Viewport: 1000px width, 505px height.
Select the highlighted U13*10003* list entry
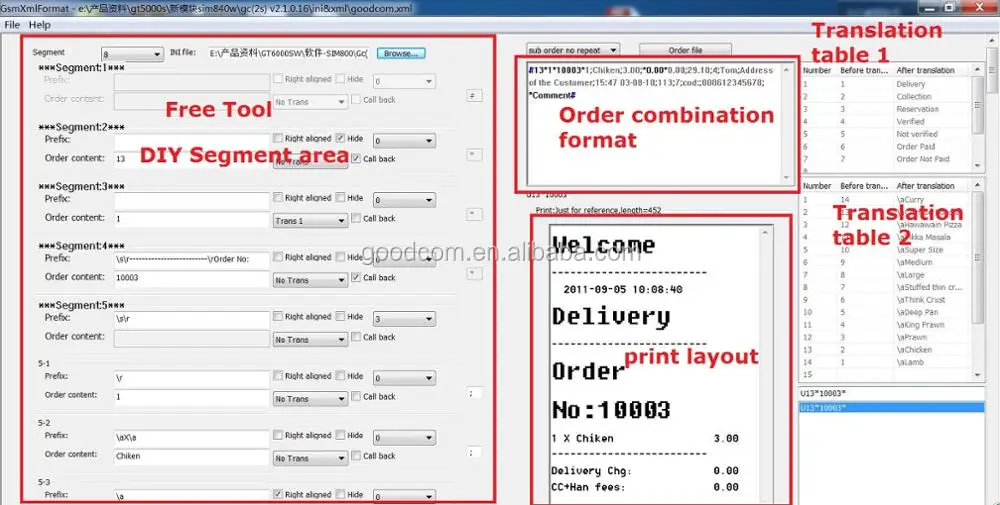pos(892,407)
